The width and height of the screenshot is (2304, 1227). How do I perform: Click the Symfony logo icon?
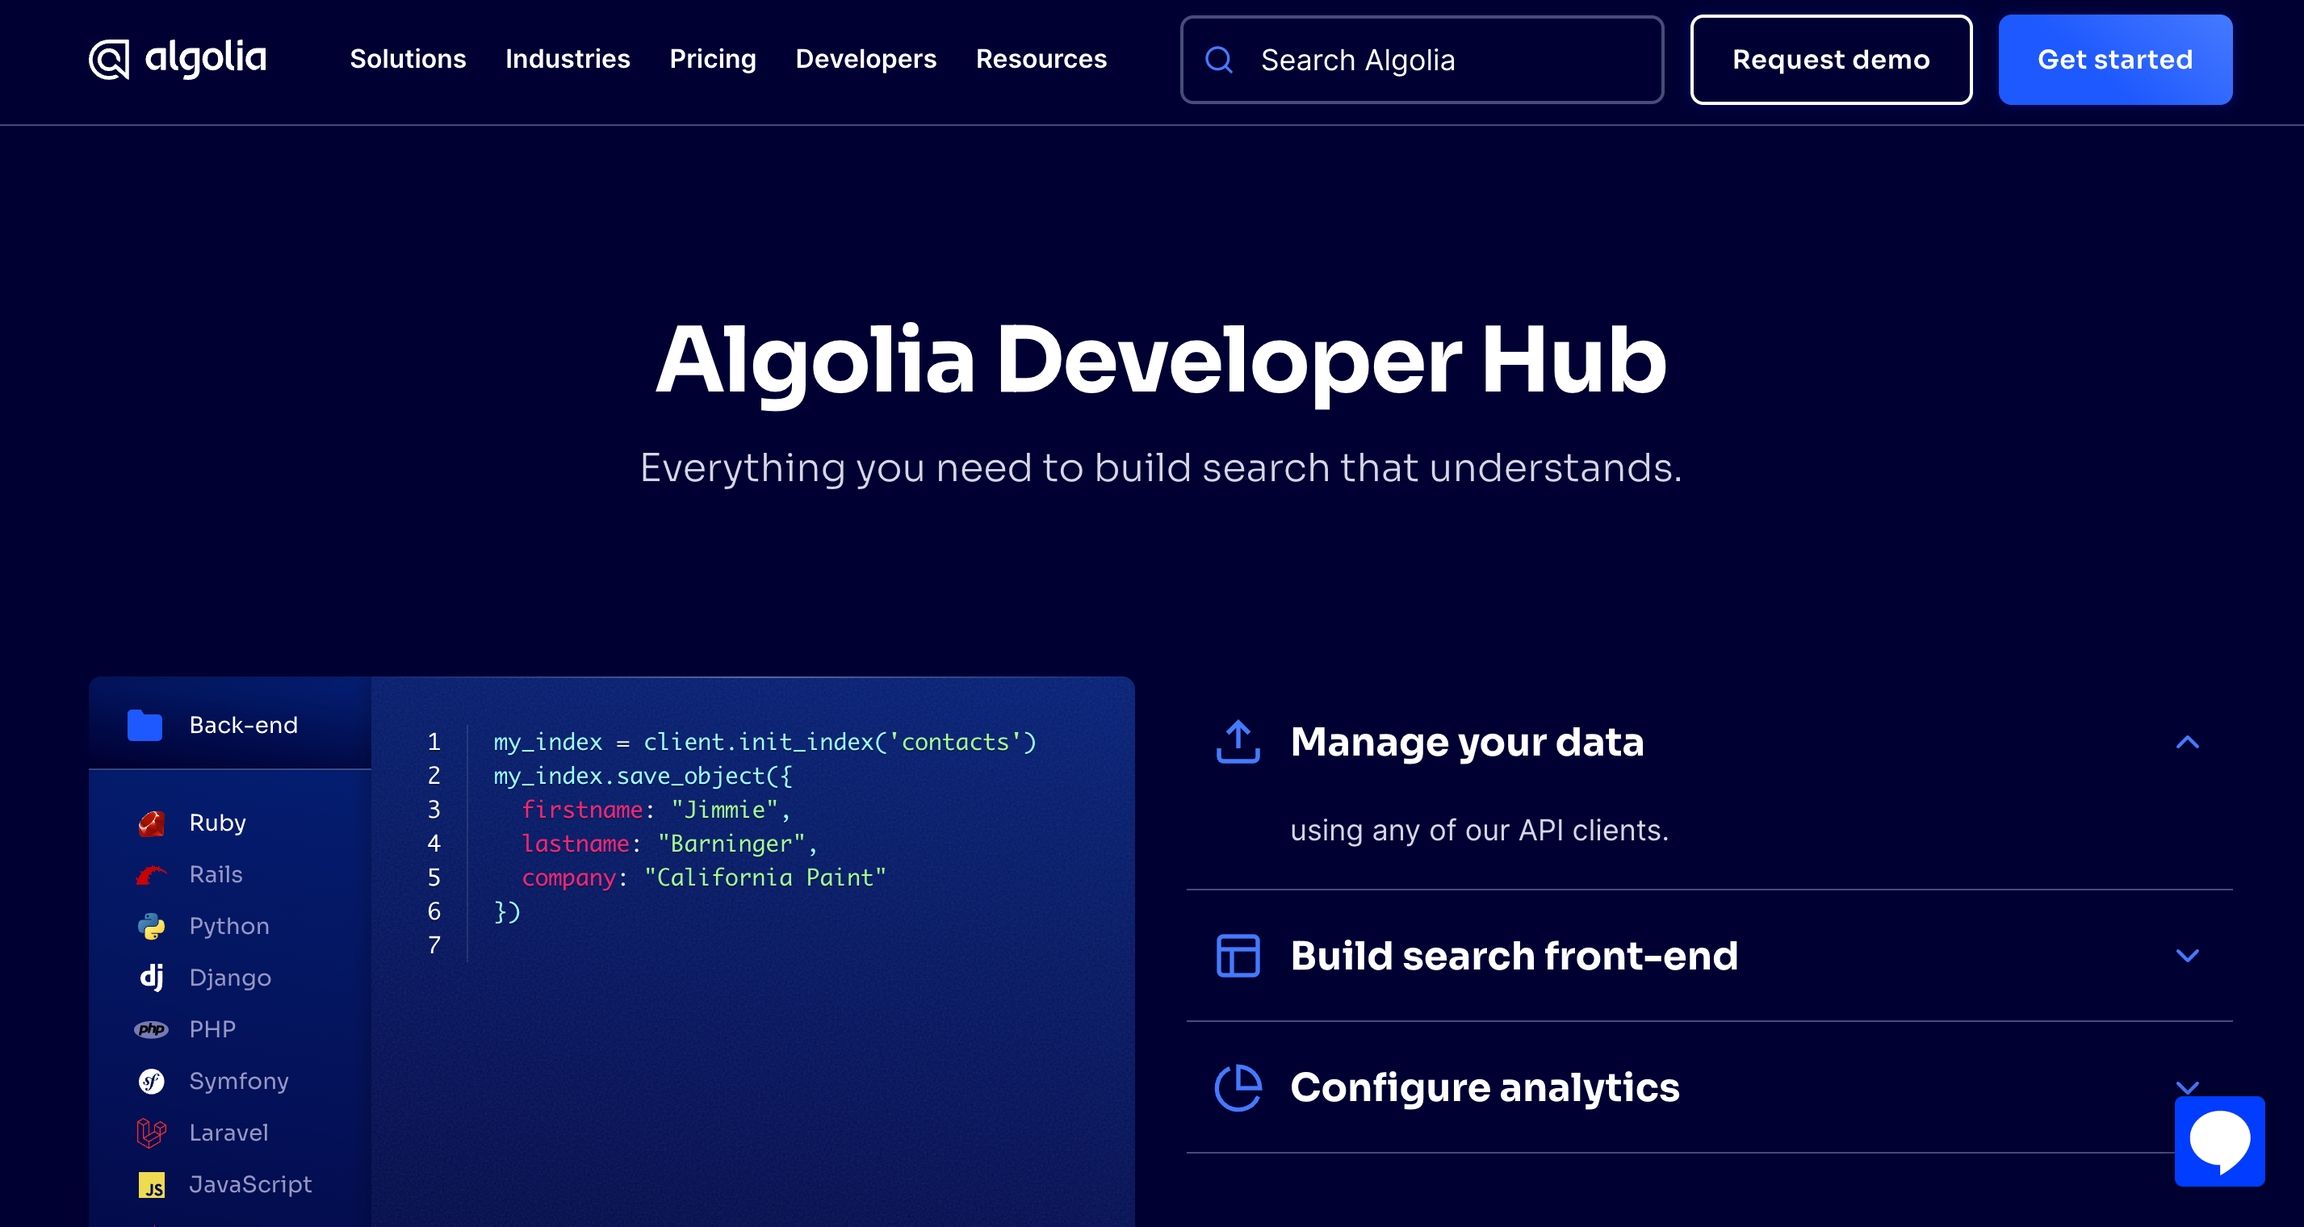[151, 1081]
